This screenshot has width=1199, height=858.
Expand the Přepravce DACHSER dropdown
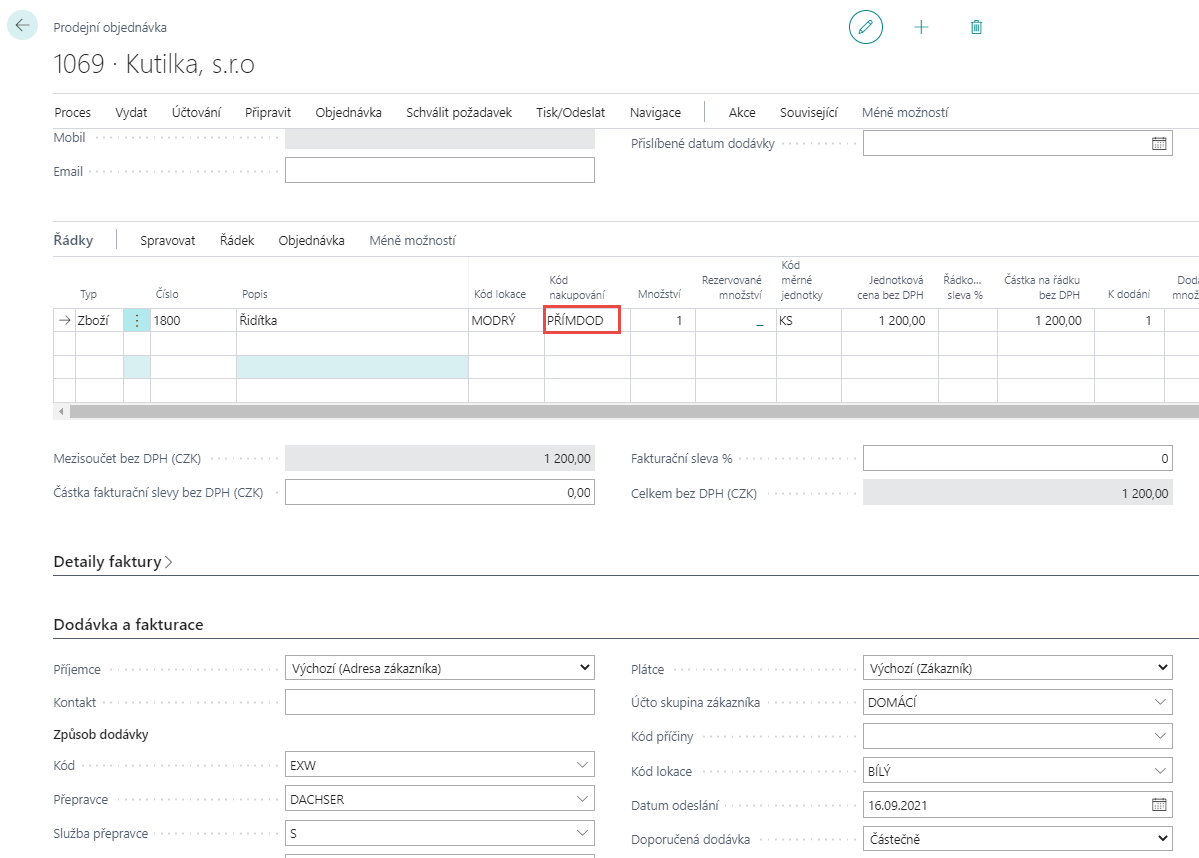click(583, 800)
